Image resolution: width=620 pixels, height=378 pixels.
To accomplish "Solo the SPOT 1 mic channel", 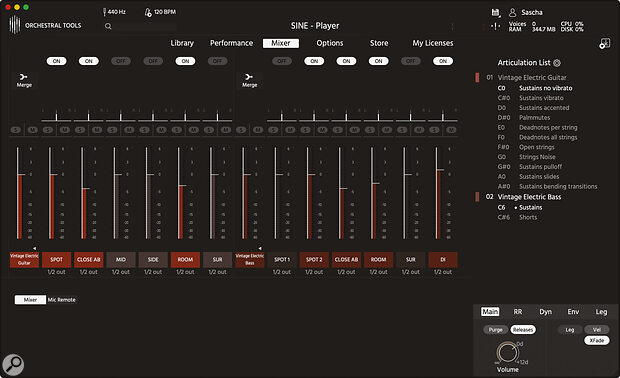I will pyautogui.click(x=273, y=130).
